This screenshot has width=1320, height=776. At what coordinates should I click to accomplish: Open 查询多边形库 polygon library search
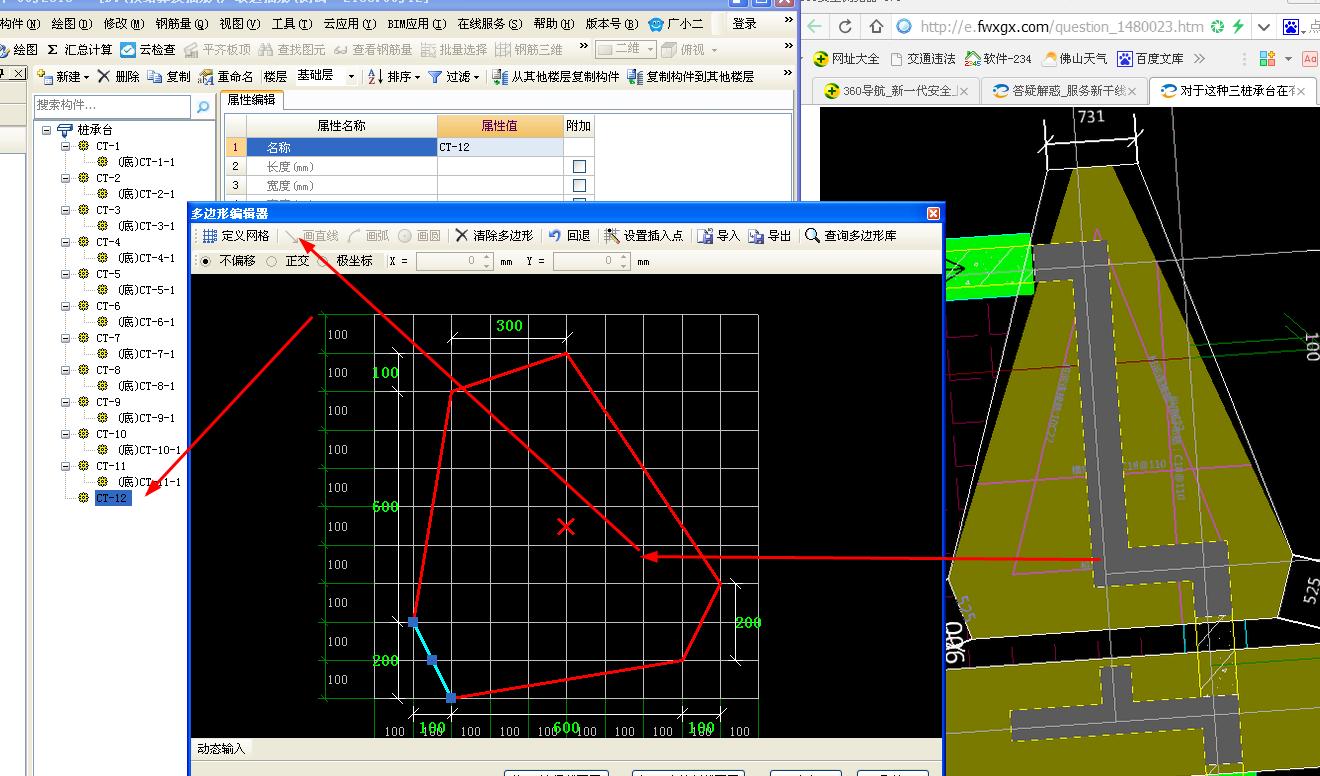tap(851, 236)
